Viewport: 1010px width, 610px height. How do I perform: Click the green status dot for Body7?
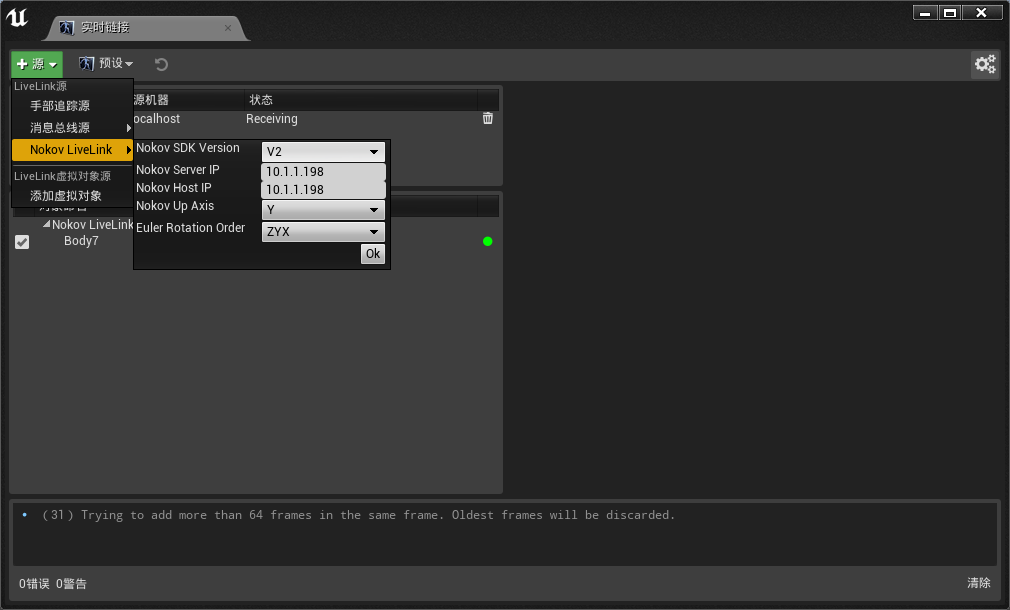point(488,242)
